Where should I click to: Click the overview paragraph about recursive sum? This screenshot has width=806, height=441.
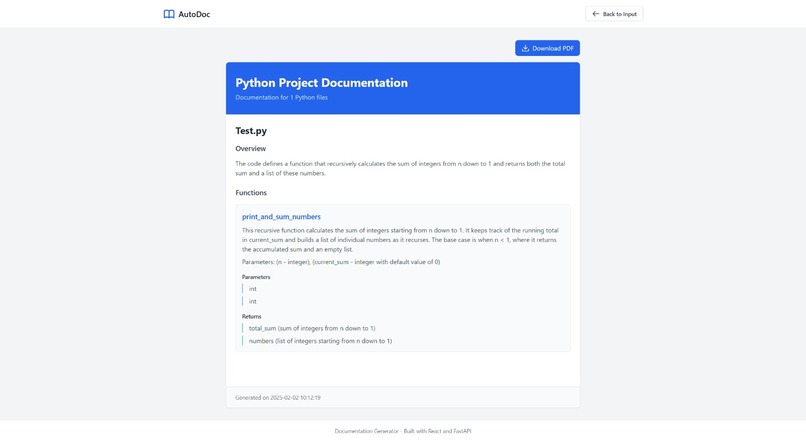click(400, 168)
